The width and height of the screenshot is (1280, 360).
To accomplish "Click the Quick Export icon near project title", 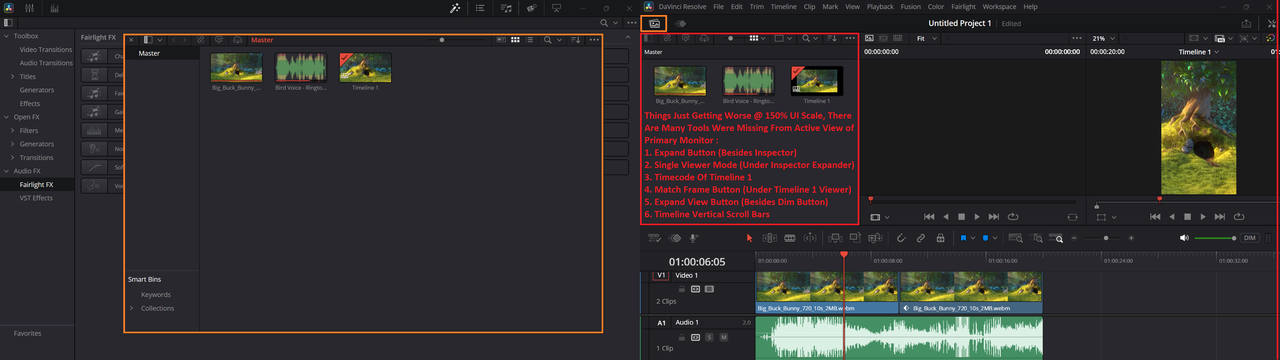I will tap(1246, 23).
